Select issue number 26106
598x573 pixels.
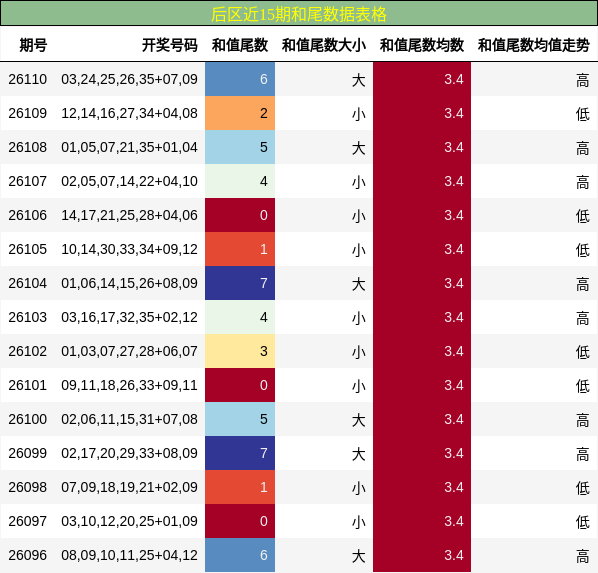[x=27, y=215]
